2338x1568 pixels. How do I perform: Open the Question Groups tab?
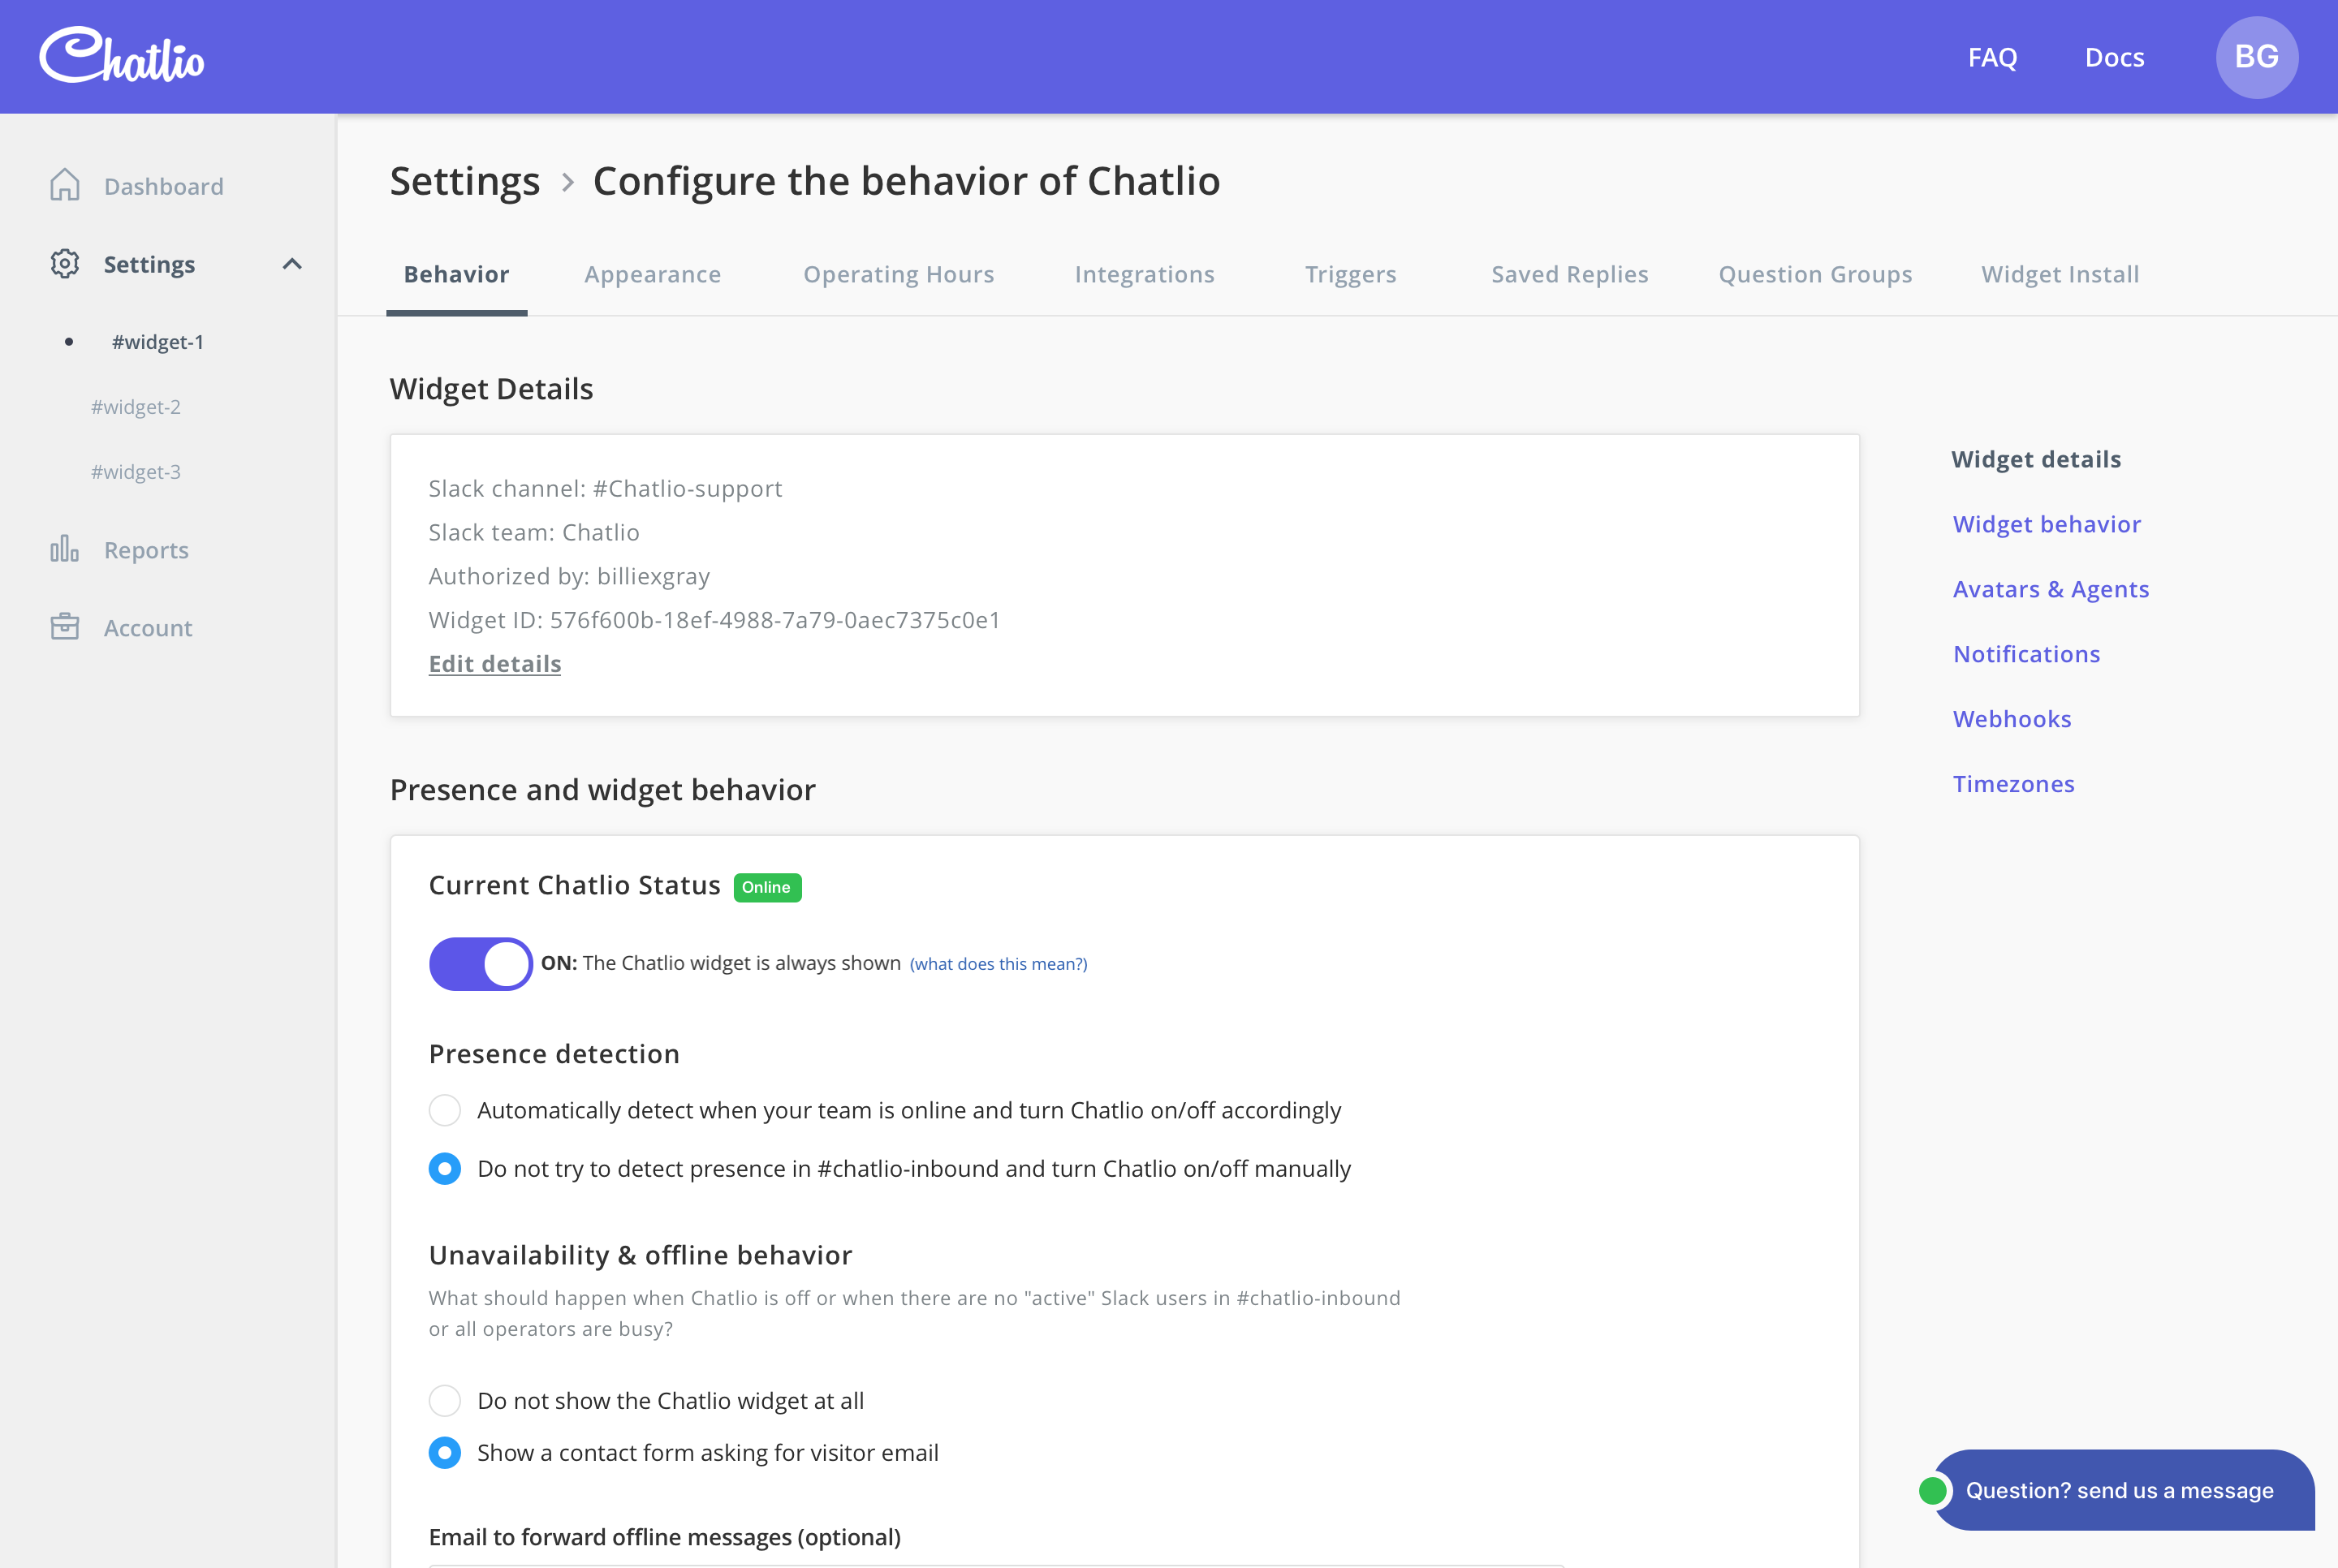pyautogui.click(x=1814, y=274)
